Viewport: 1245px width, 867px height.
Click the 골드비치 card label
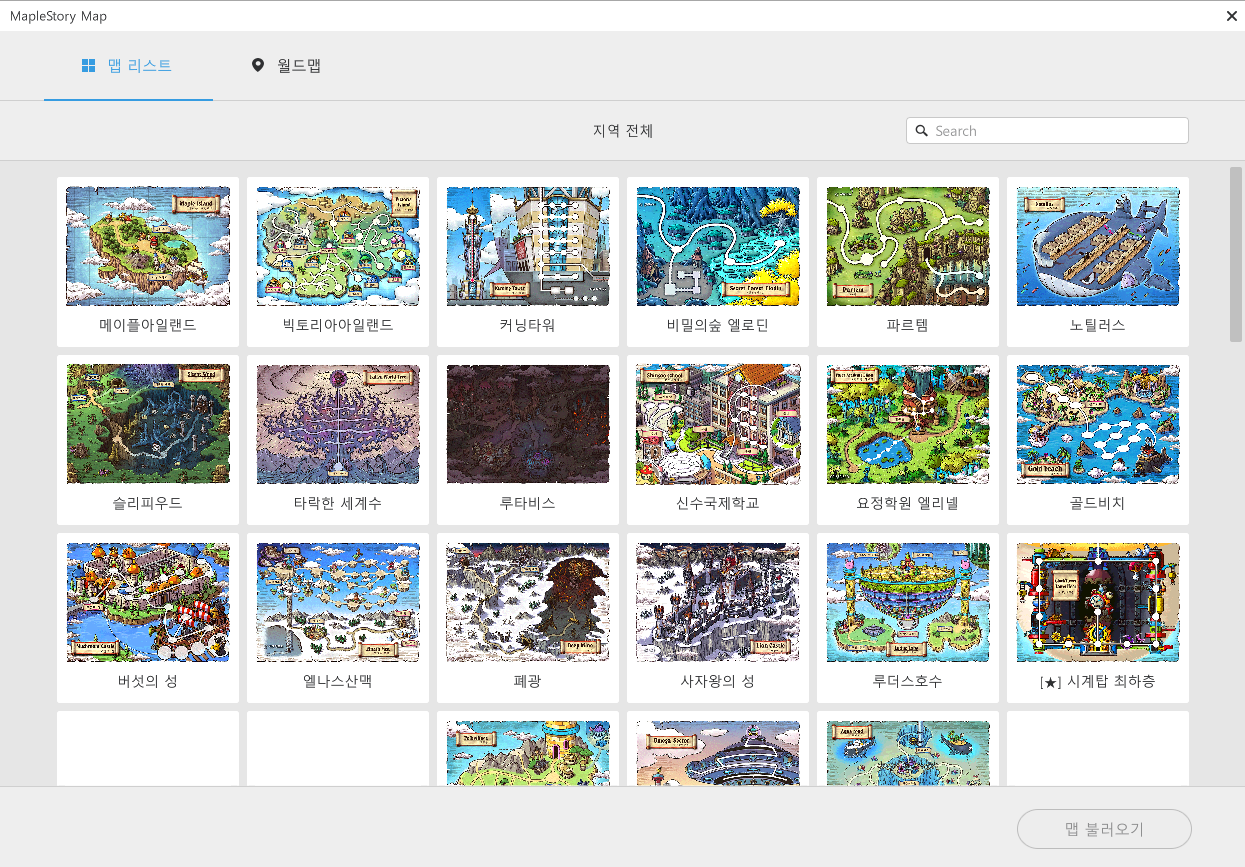tap(1098, 503)
